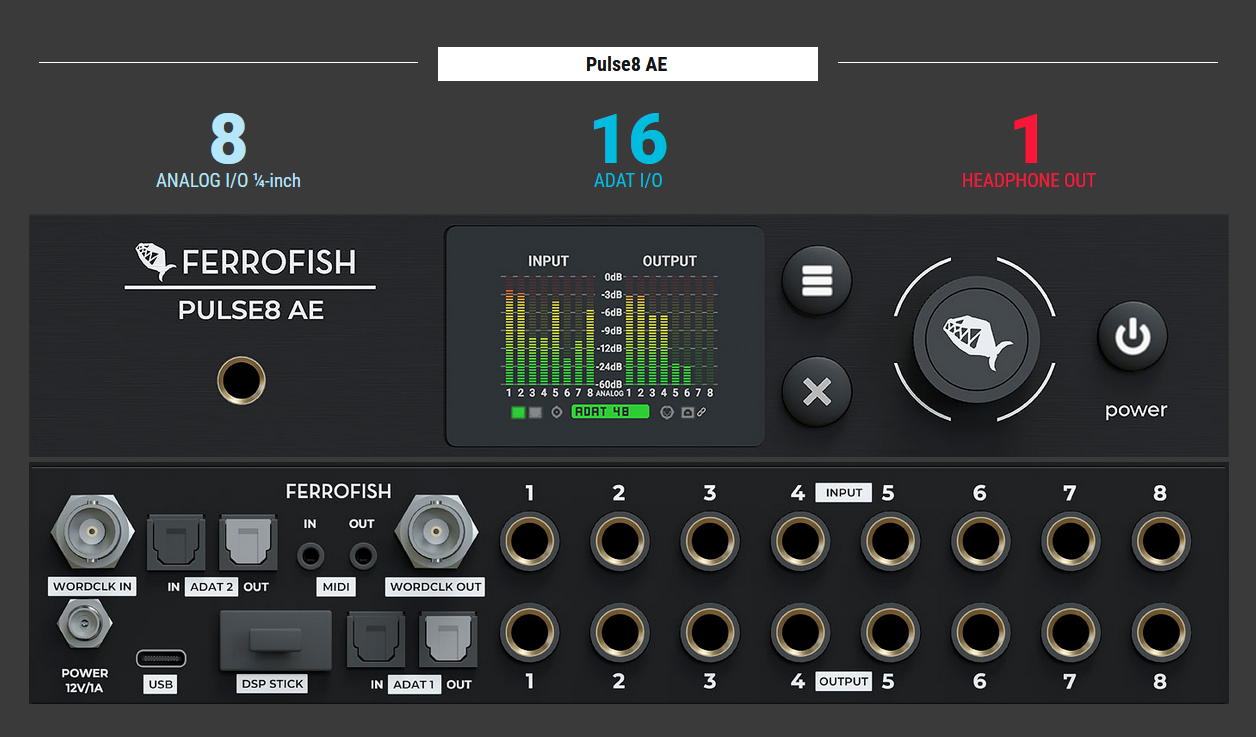Screen dimensions: 1256x737
Task: Click analog input jack 6
Action: (980, 541)
